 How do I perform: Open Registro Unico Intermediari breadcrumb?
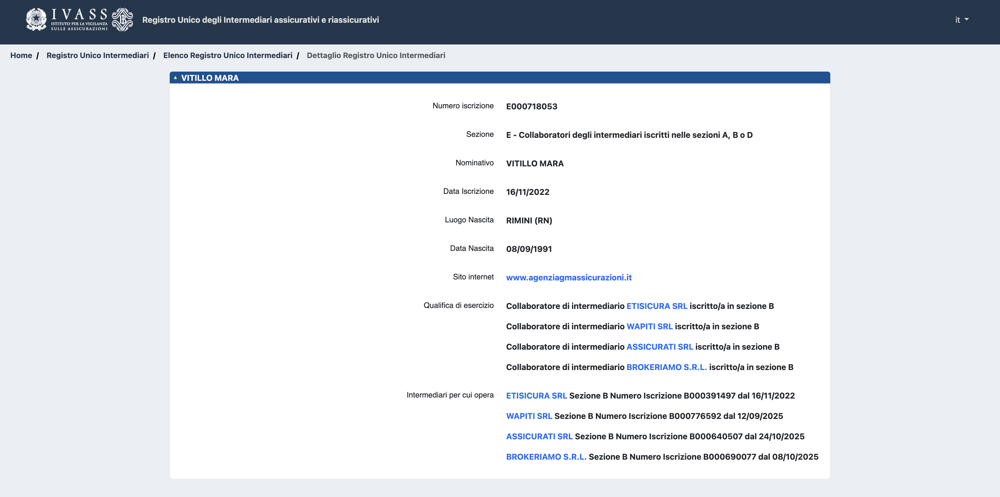tap(98, 56)
